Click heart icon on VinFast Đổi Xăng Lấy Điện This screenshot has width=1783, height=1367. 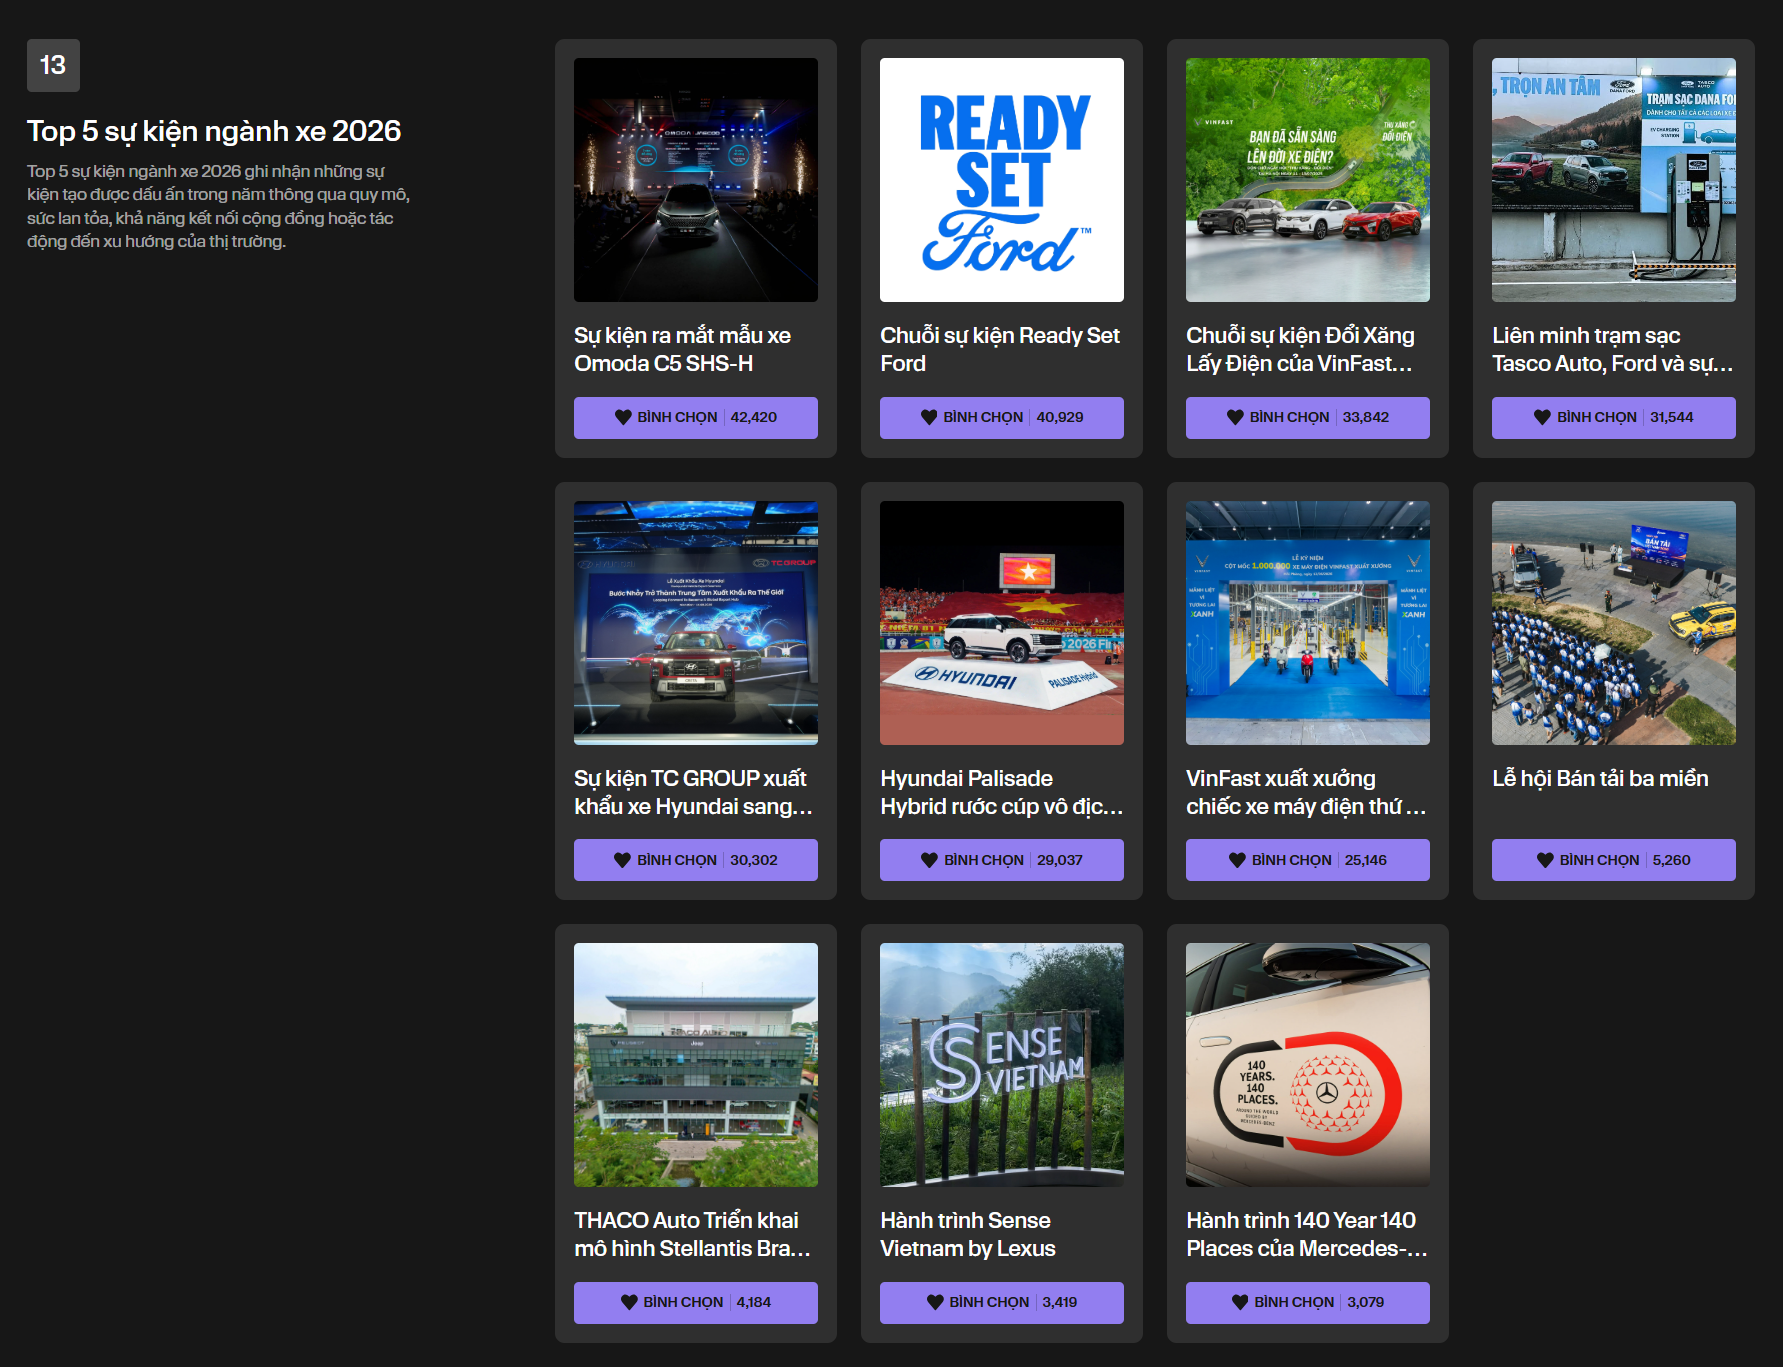1235,417
